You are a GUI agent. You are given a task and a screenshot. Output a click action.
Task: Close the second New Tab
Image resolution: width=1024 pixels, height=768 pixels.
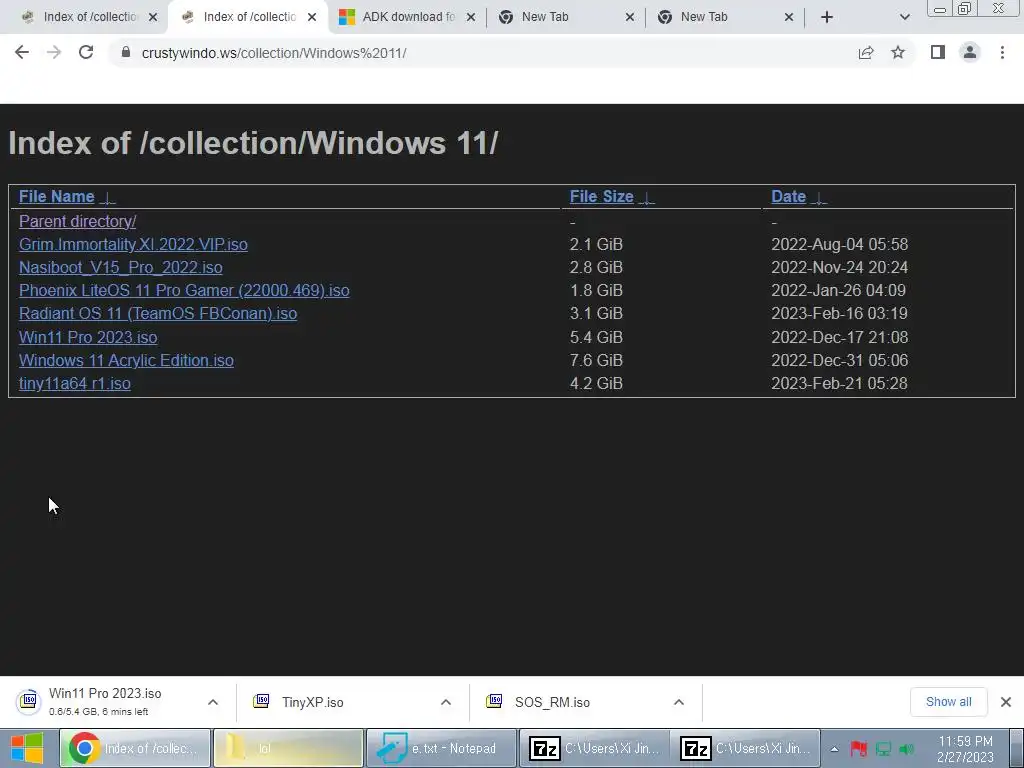(x=789, y=17)
